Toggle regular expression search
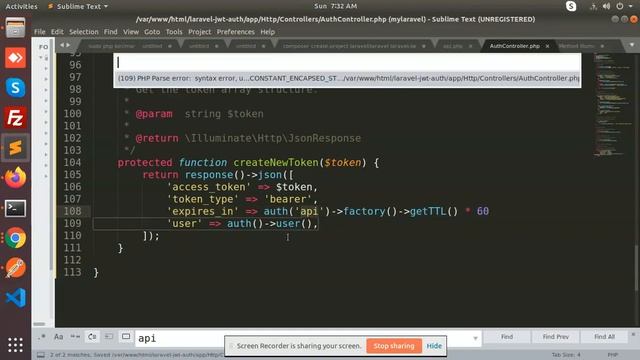 click(42, 337)
